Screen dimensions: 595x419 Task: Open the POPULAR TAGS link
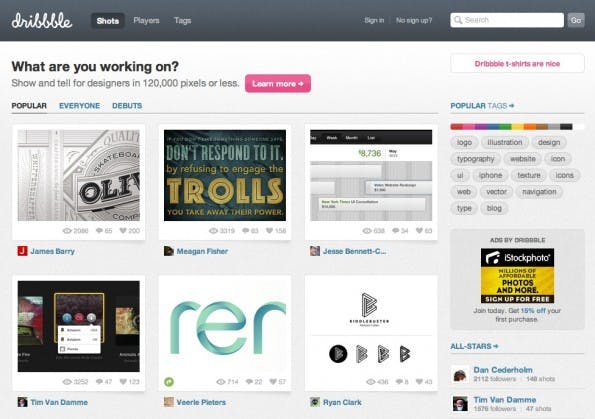point(482,106)
